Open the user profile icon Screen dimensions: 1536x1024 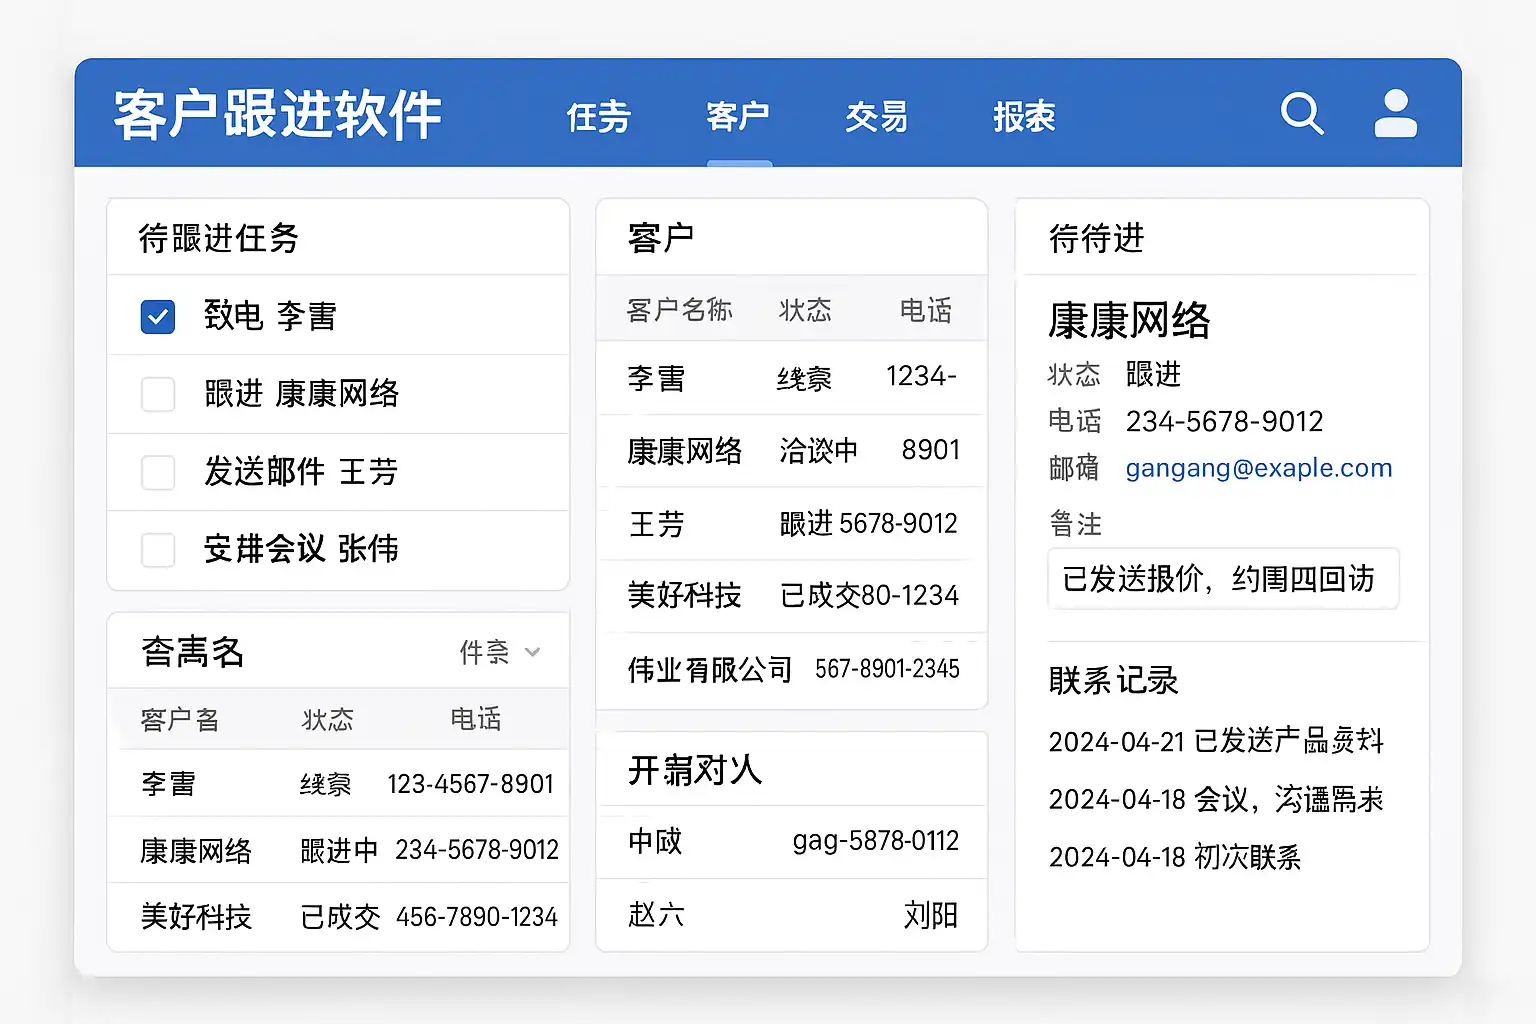[x=1395, y=114]
